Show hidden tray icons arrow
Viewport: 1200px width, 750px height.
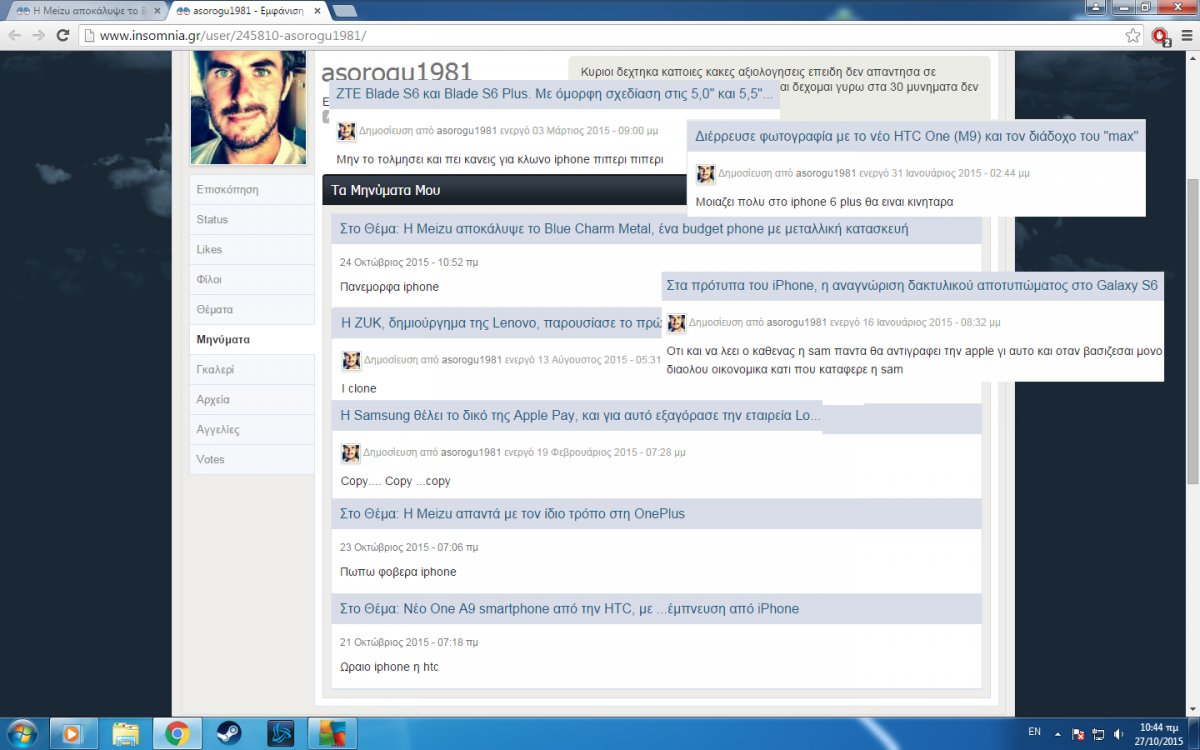pyautogui.click(x=1058, y=733)
